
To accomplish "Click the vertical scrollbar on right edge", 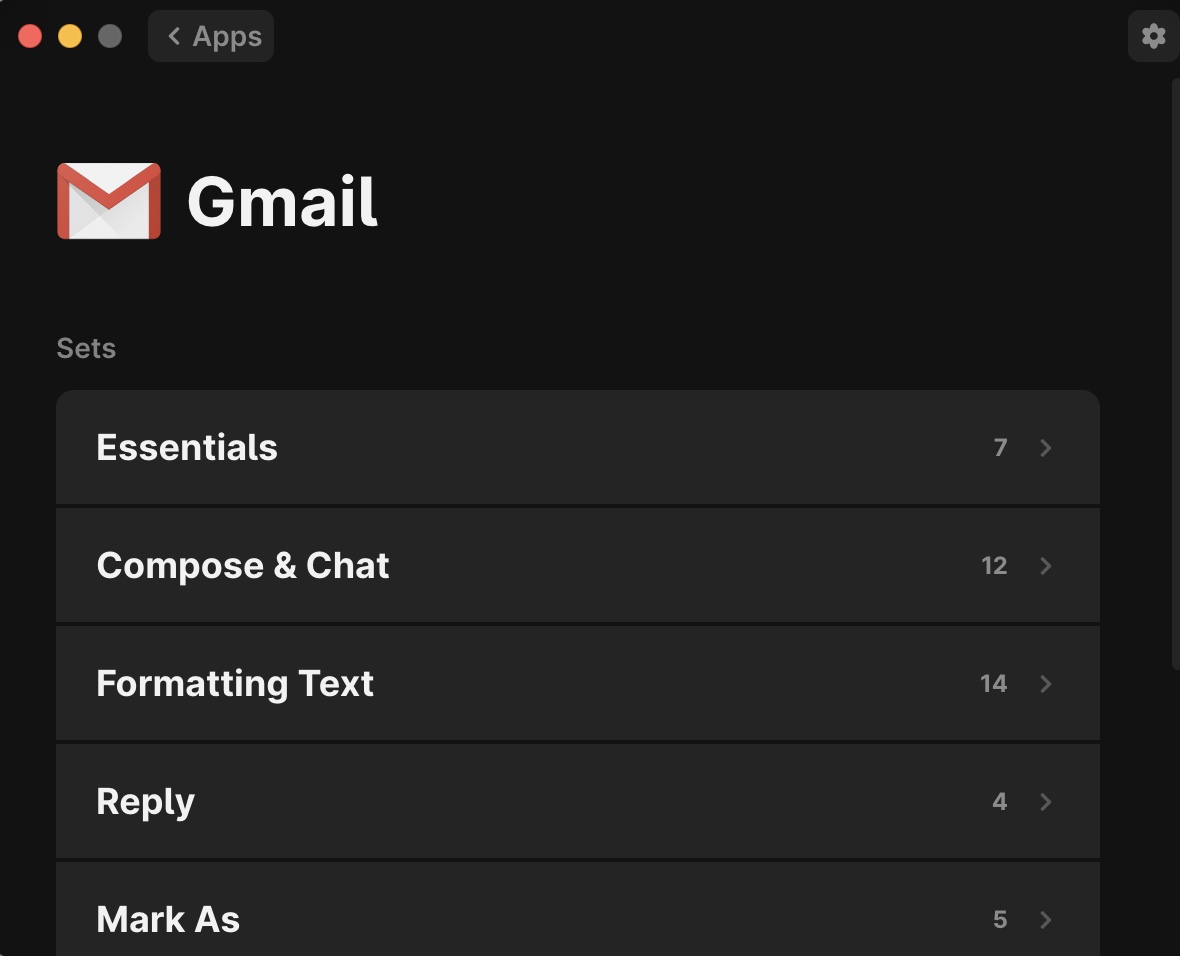I will click(1175, 373).
